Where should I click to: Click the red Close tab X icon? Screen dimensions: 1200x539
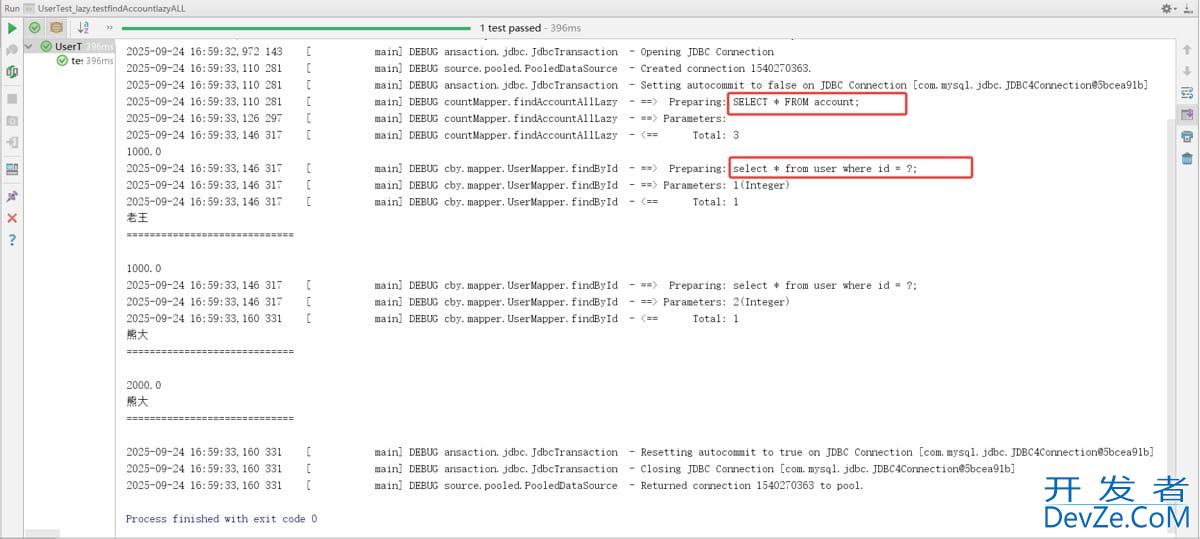pyautogui.click(x=12, y=218)
